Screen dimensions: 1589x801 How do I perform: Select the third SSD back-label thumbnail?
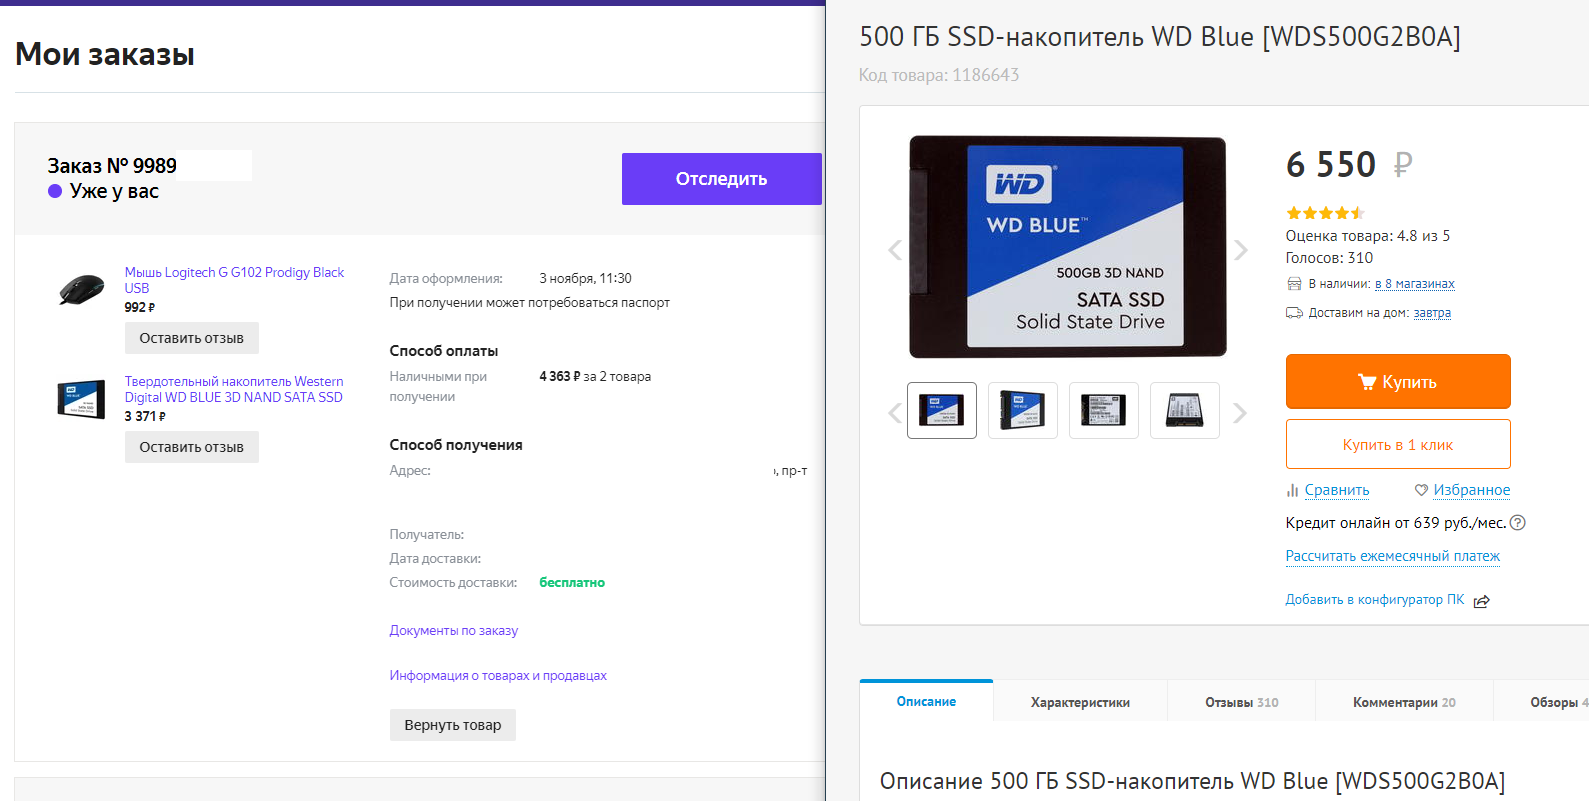pyautogui.click(x=1104, y=410)
